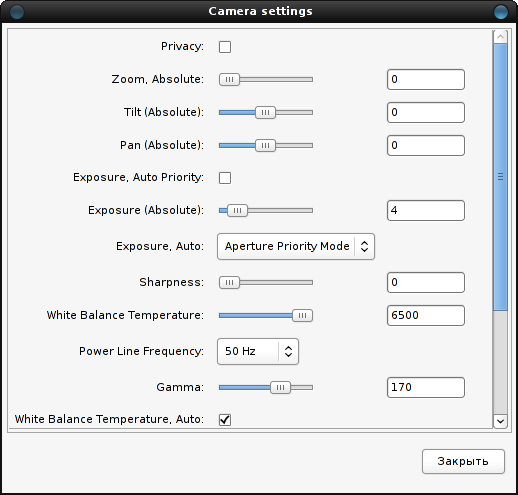Click the Gamma slider handle
This screenshot has height=495, width=518.
coord(280,388)
